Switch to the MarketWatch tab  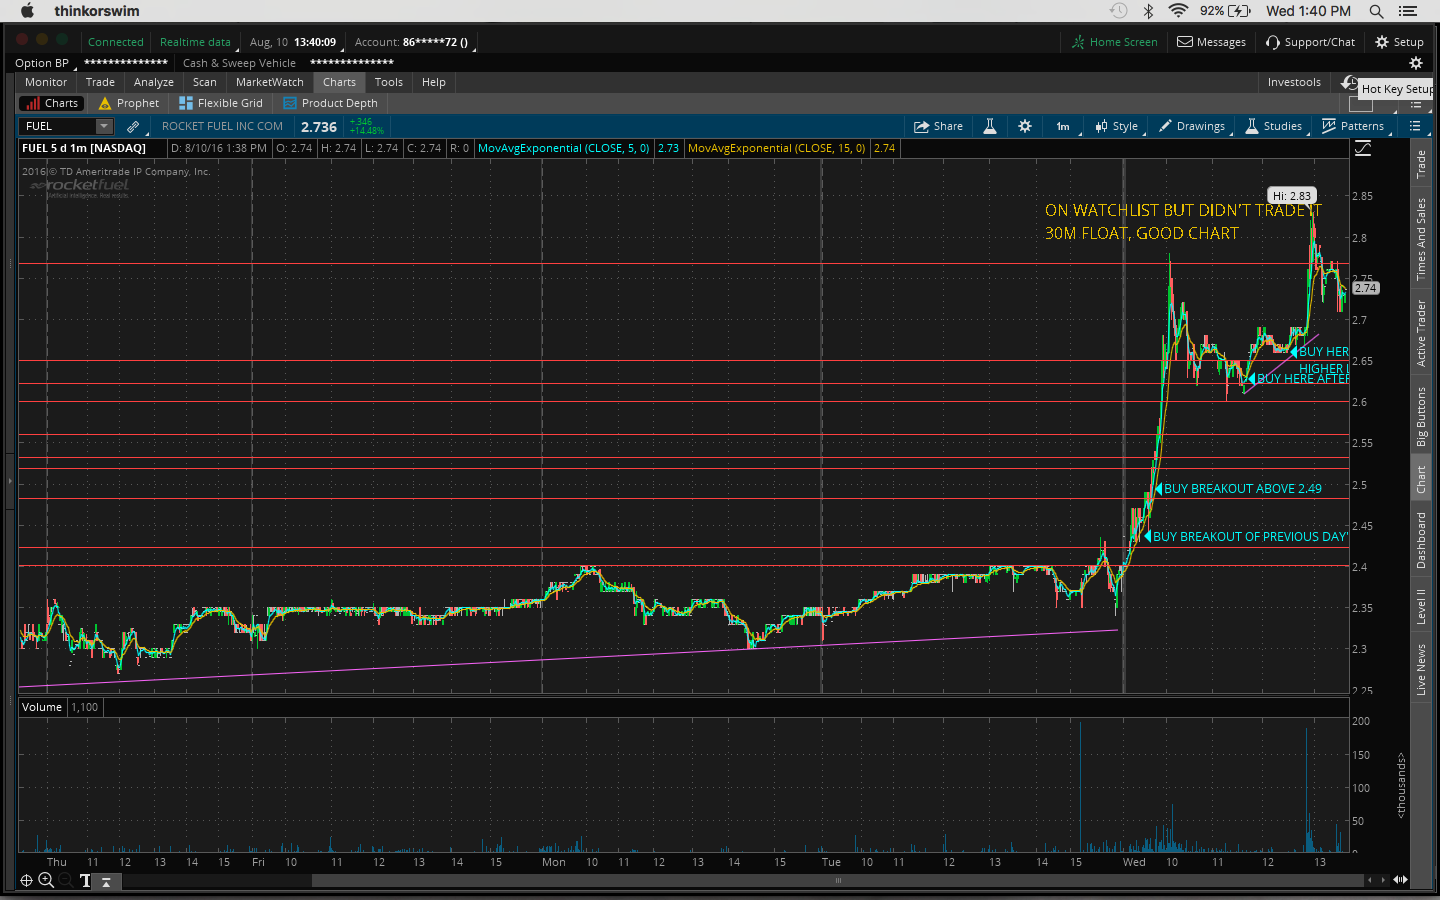[269, 82]
